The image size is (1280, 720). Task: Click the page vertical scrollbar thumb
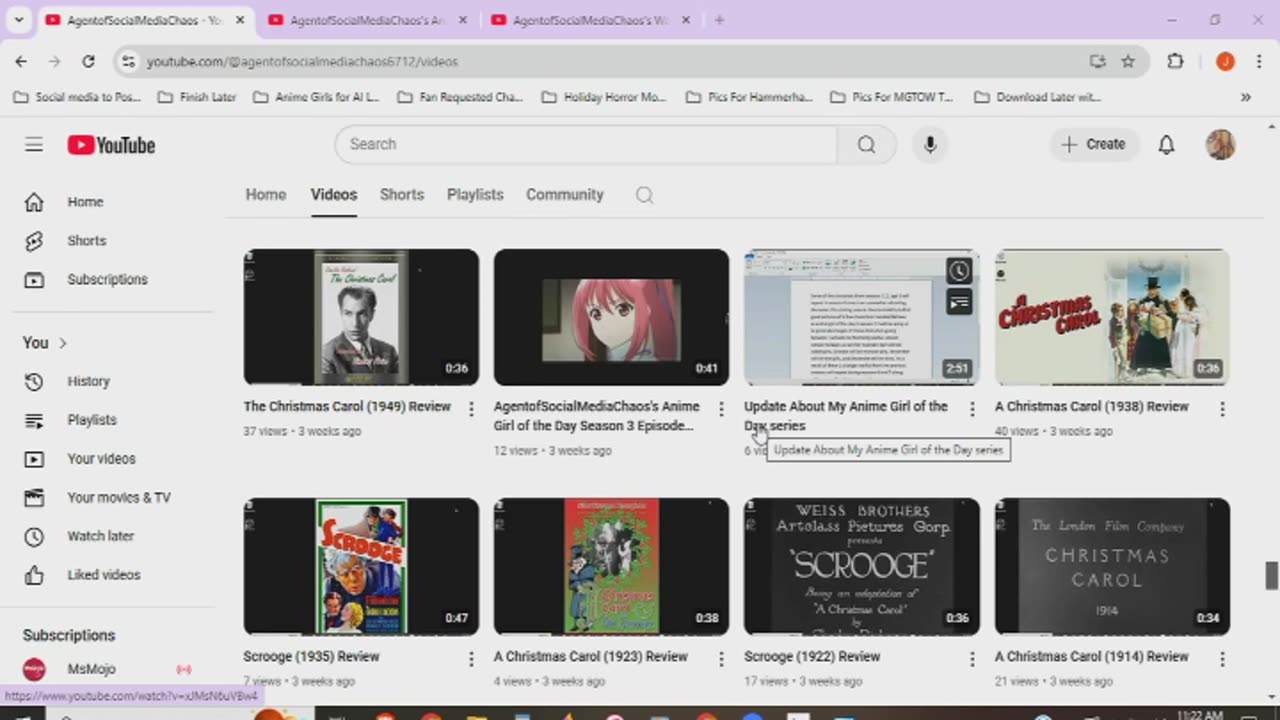click(1272, 575)
